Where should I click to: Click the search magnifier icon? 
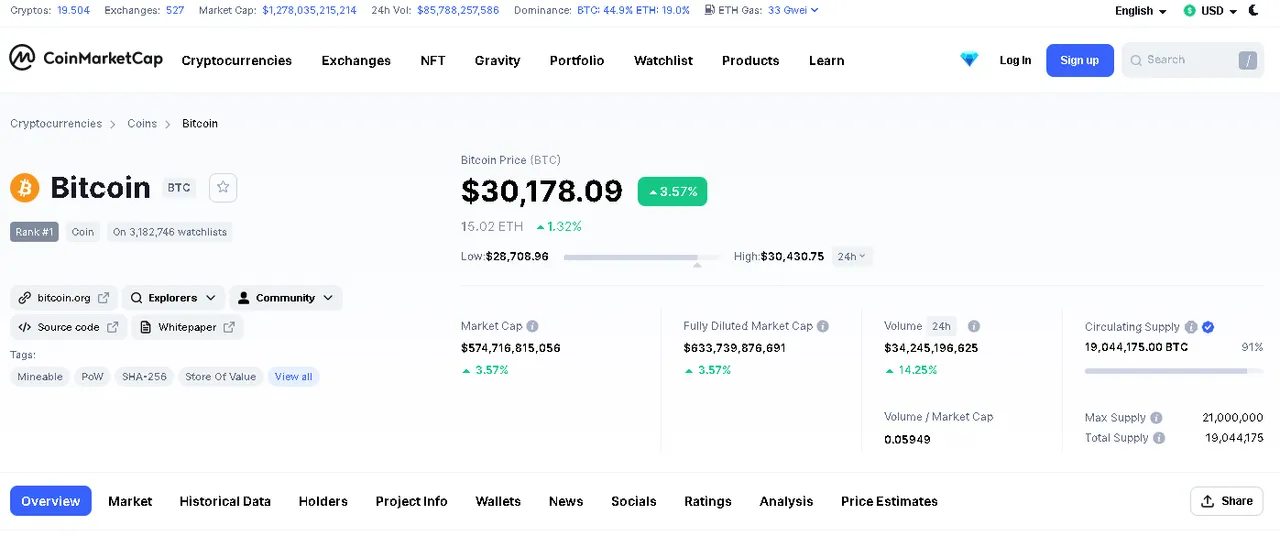[x=1136, y=60]
